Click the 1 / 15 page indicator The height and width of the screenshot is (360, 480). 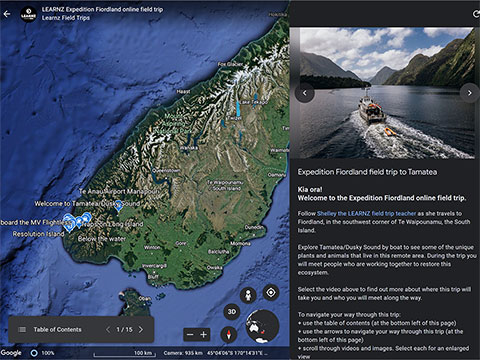[124, 329]
